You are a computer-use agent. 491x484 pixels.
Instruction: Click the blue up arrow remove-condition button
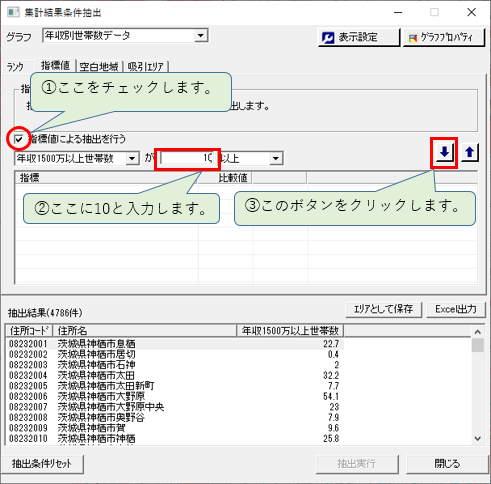pyautogui.click(x=470, y=153)
